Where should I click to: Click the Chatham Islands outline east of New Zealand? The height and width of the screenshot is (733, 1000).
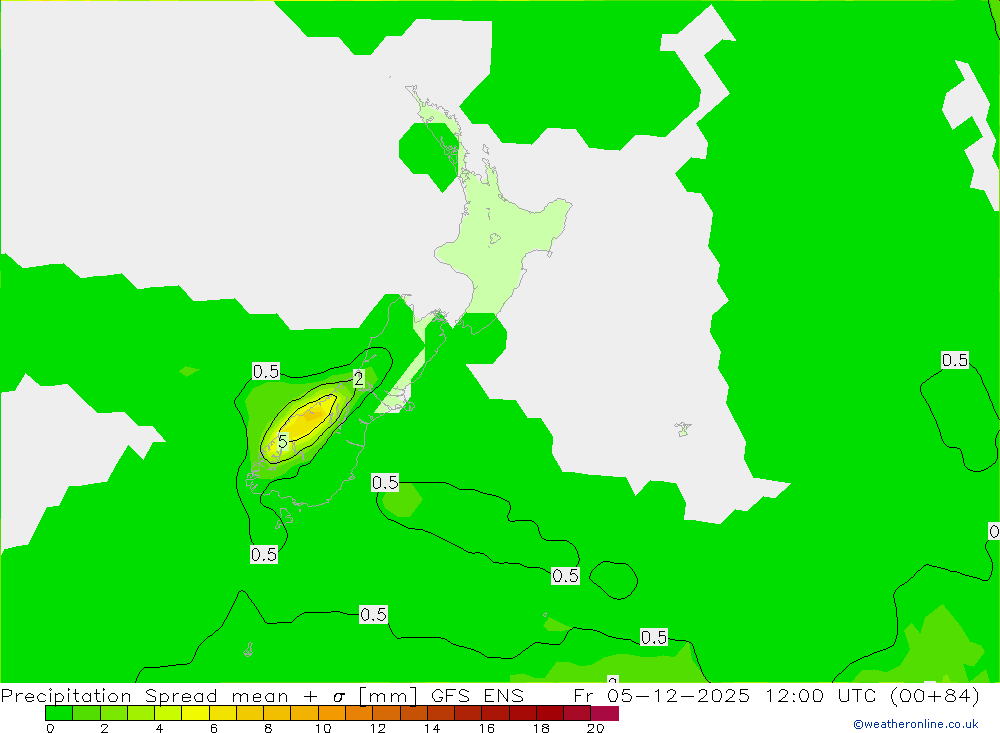click(x=683, y=429)
